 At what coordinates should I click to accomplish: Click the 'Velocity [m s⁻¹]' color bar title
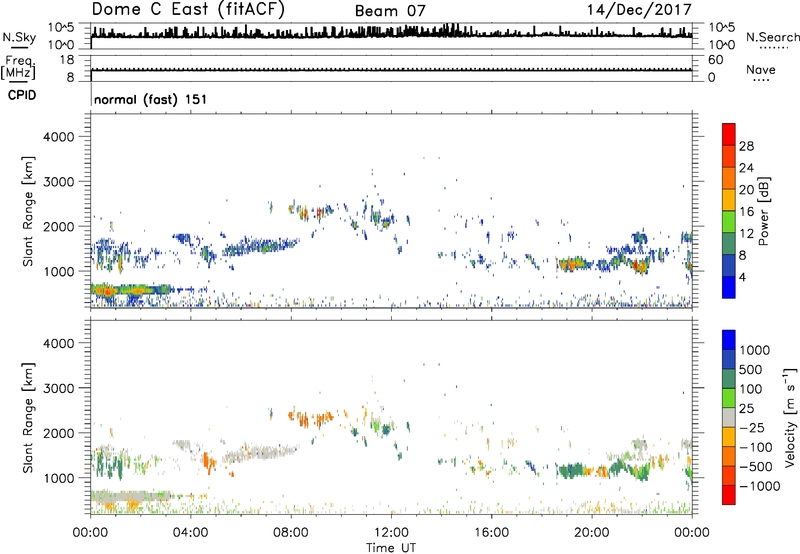coord(790,418)
